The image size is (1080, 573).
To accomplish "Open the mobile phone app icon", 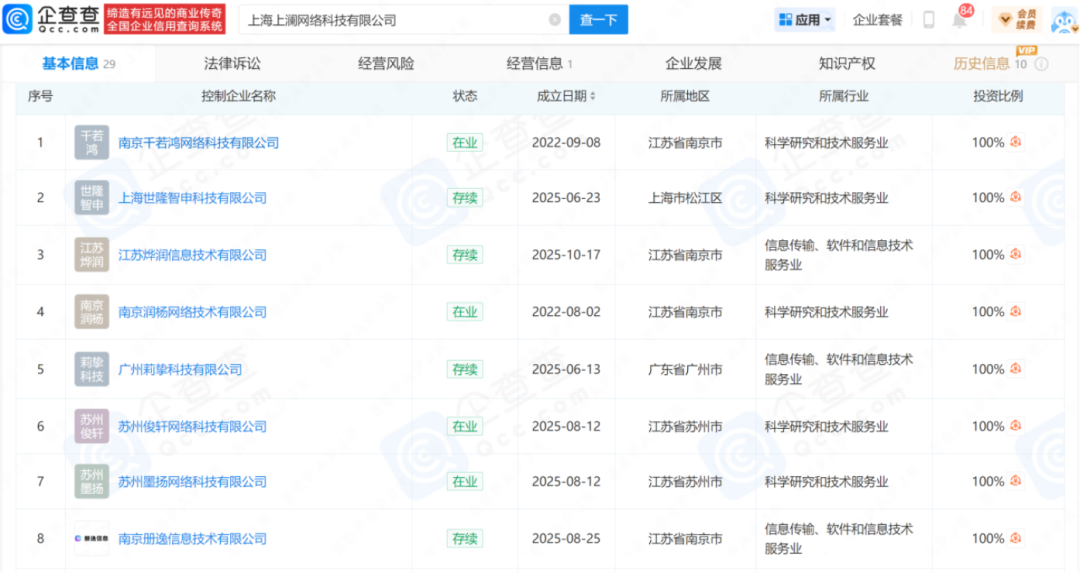I will (928, 20).
